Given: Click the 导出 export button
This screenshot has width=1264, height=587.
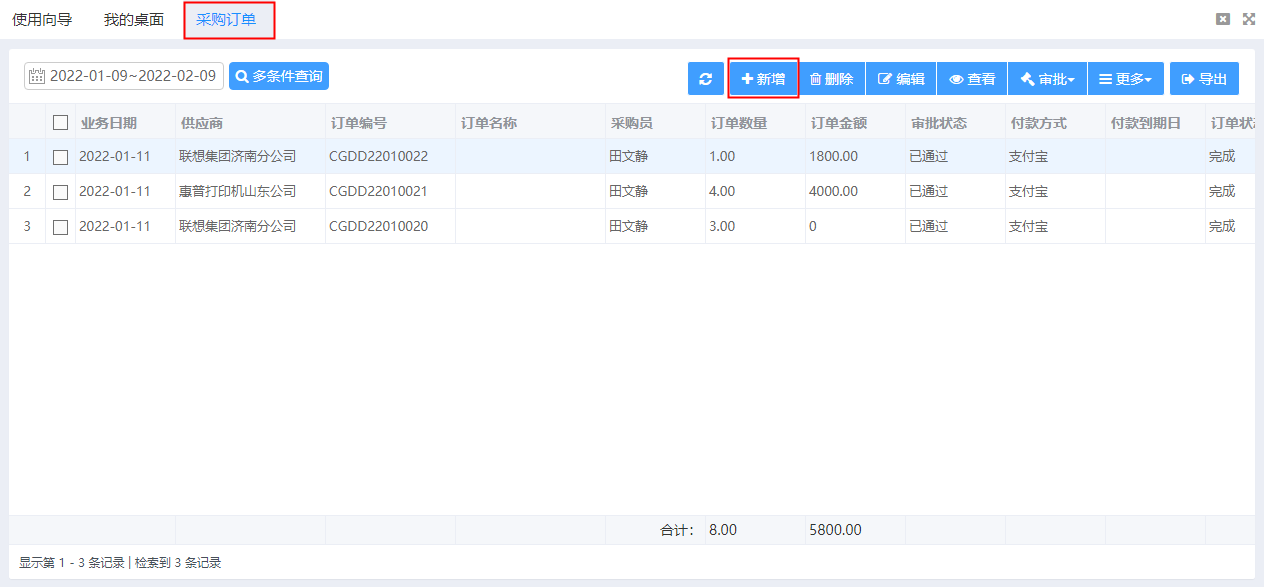Looking at the screenshot, I should pos(1204,79).
